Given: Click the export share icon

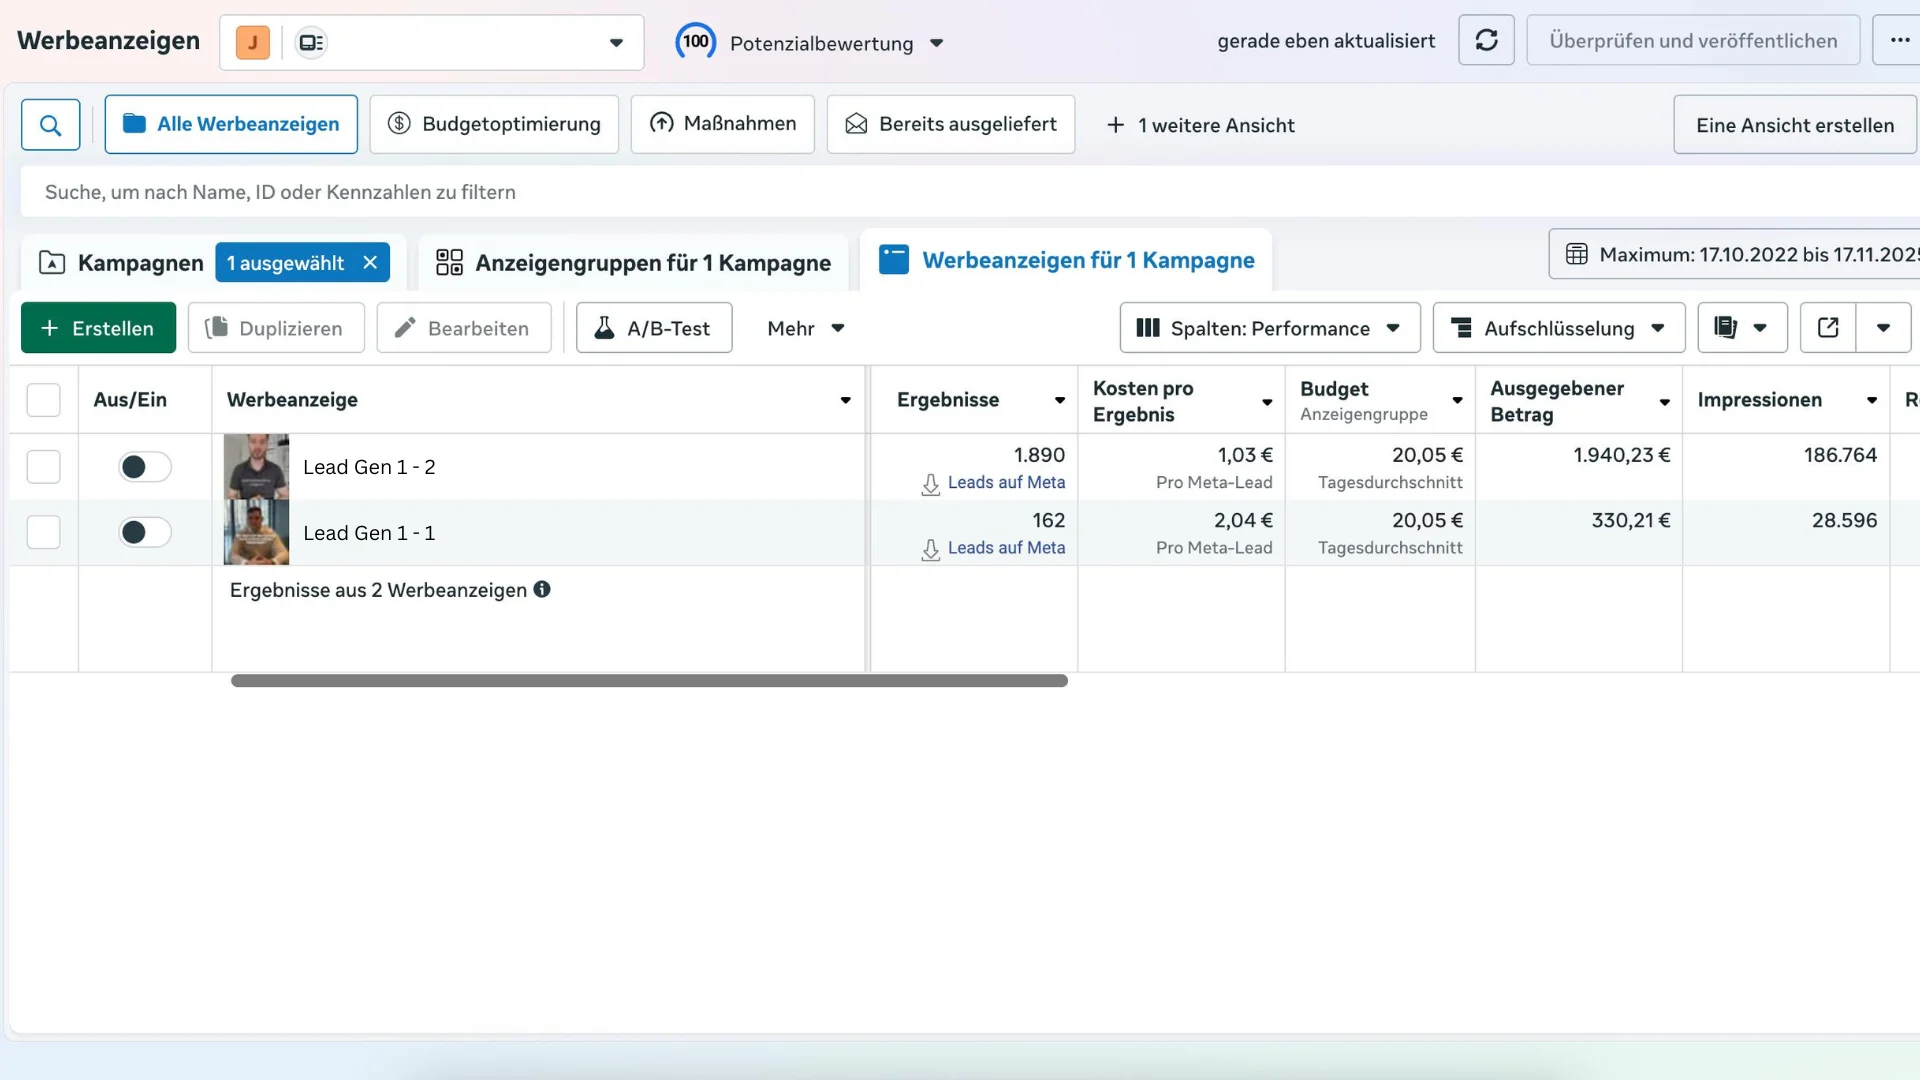Looking at the screenshot, I should click(1827, 328).
